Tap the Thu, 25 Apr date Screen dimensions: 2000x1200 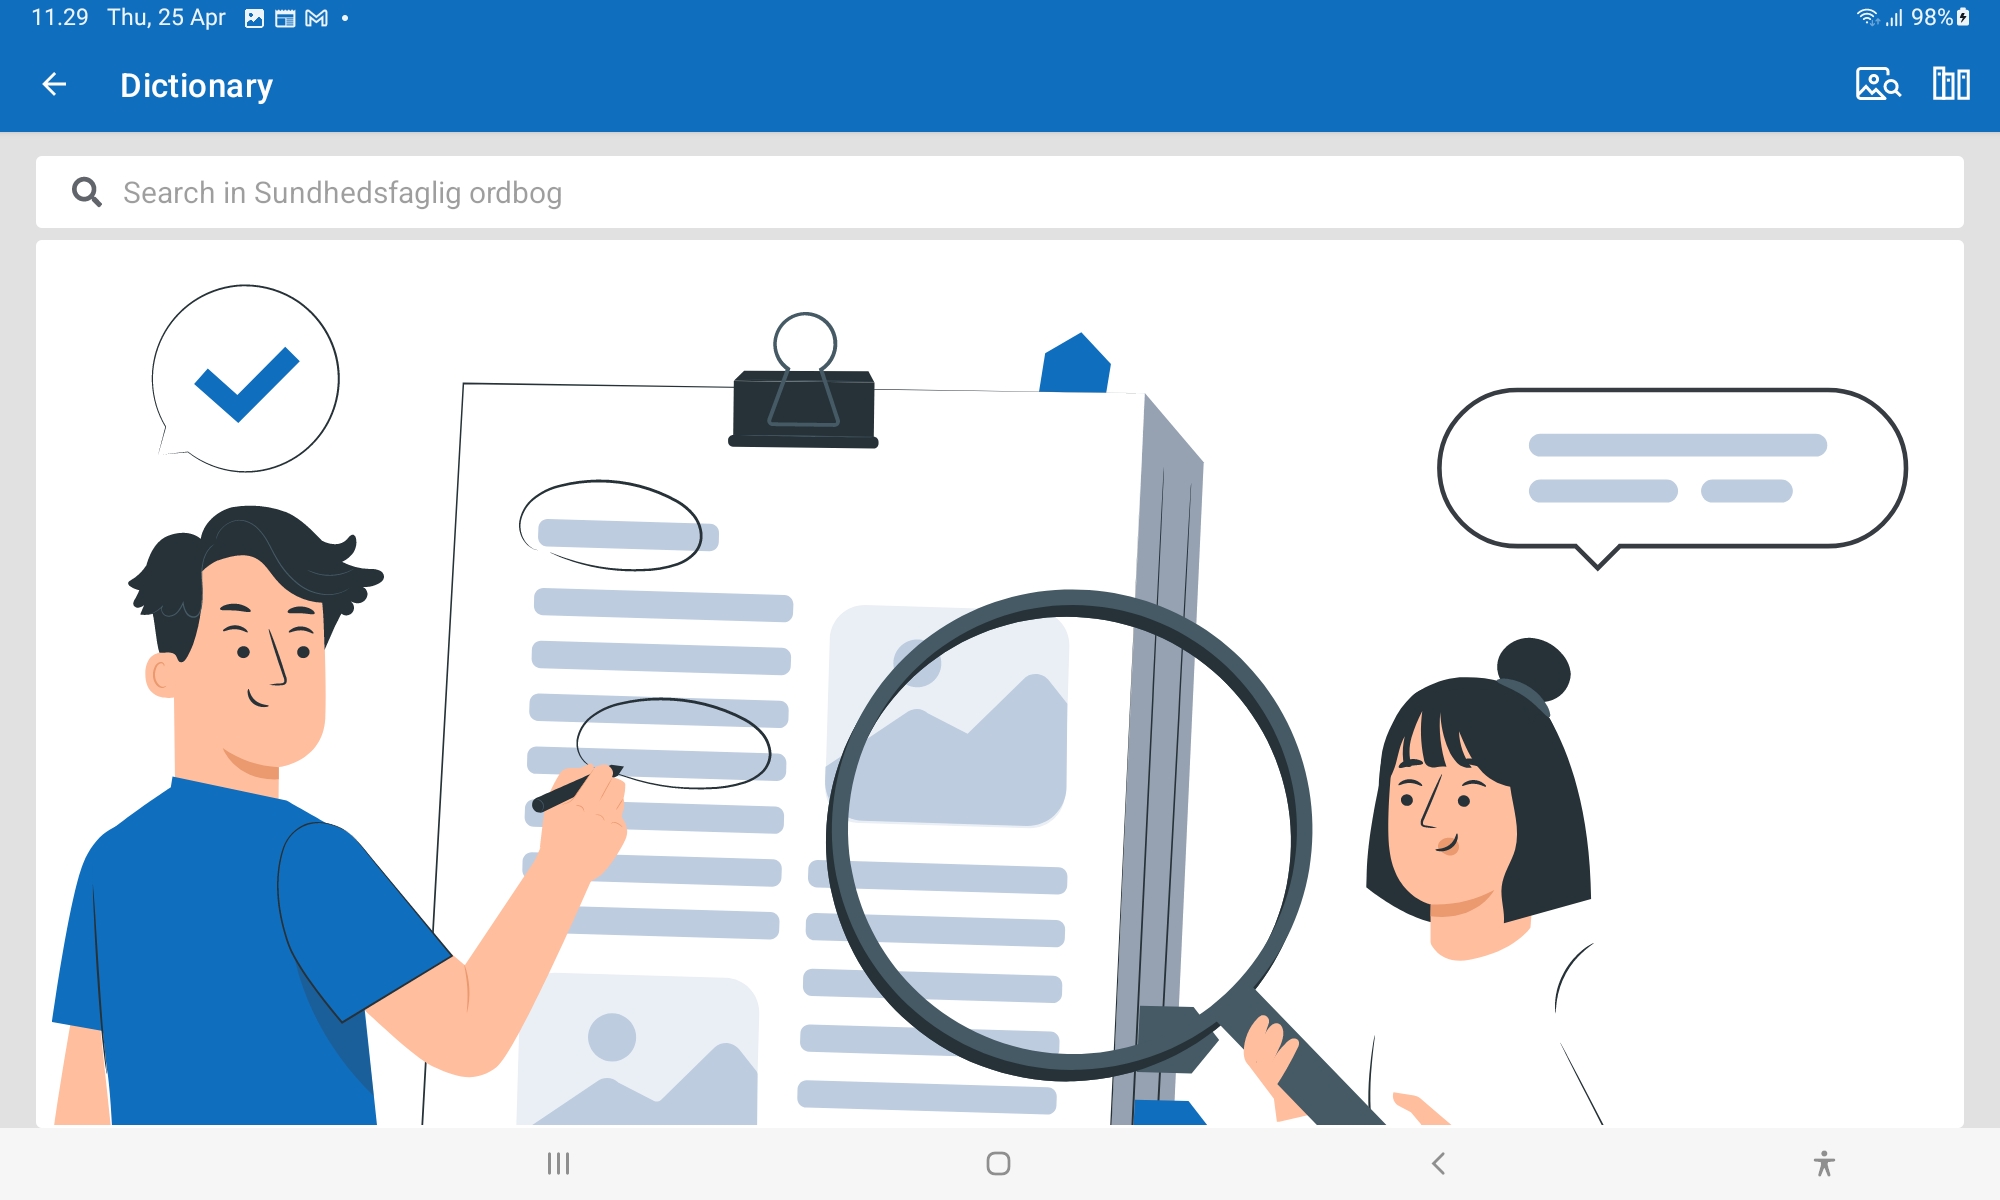(166, 17)
